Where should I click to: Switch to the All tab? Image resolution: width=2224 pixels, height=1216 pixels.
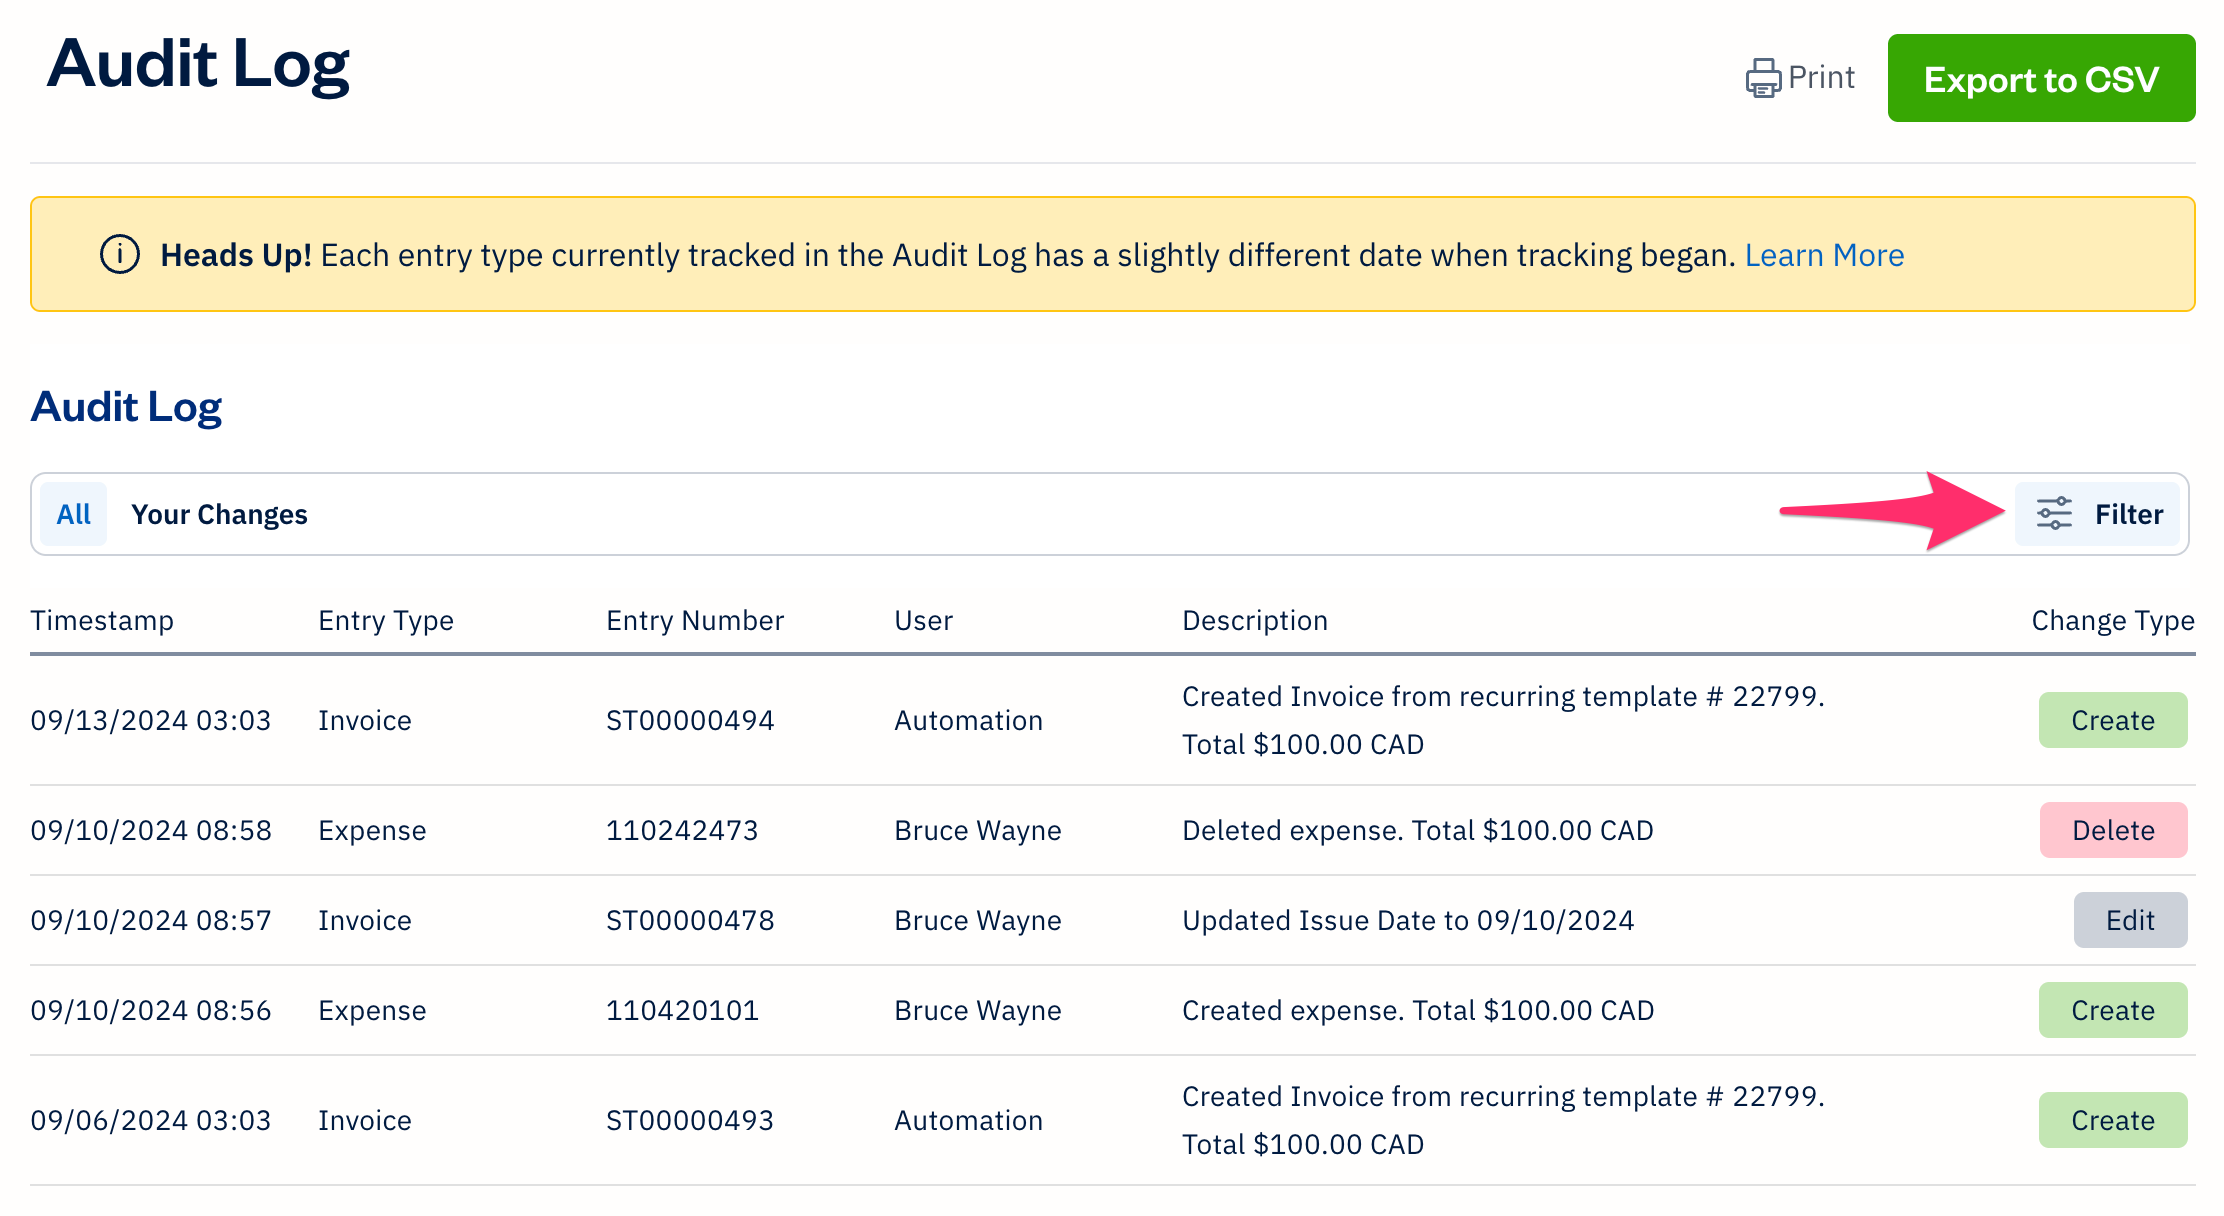pyautogui.click(x=73, y=513)
